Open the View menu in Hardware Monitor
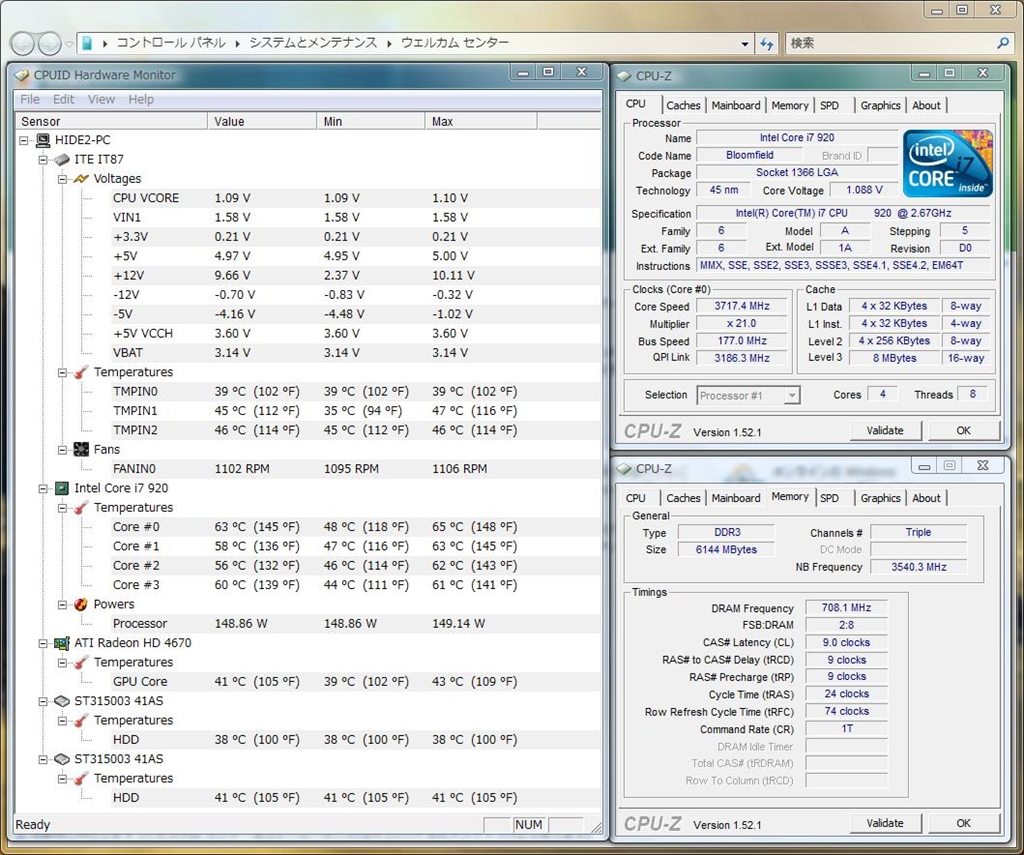1024x855 pixels. (101, 99)
